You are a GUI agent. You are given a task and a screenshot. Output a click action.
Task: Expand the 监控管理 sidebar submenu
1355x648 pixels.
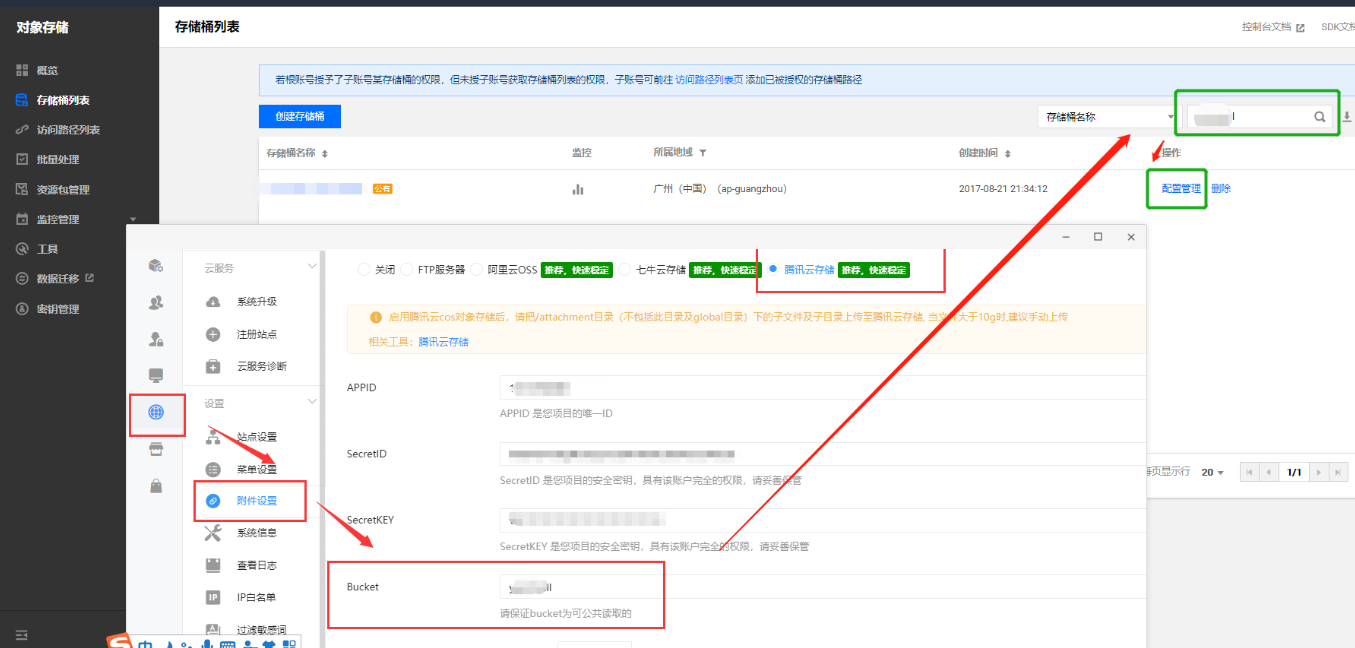[133, 220]
